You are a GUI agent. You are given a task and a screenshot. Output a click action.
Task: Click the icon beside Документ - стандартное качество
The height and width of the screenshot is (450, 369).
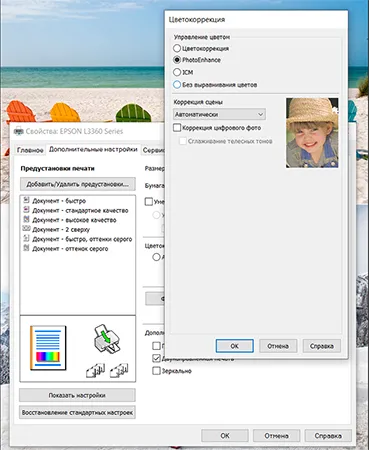pos(26,210)
